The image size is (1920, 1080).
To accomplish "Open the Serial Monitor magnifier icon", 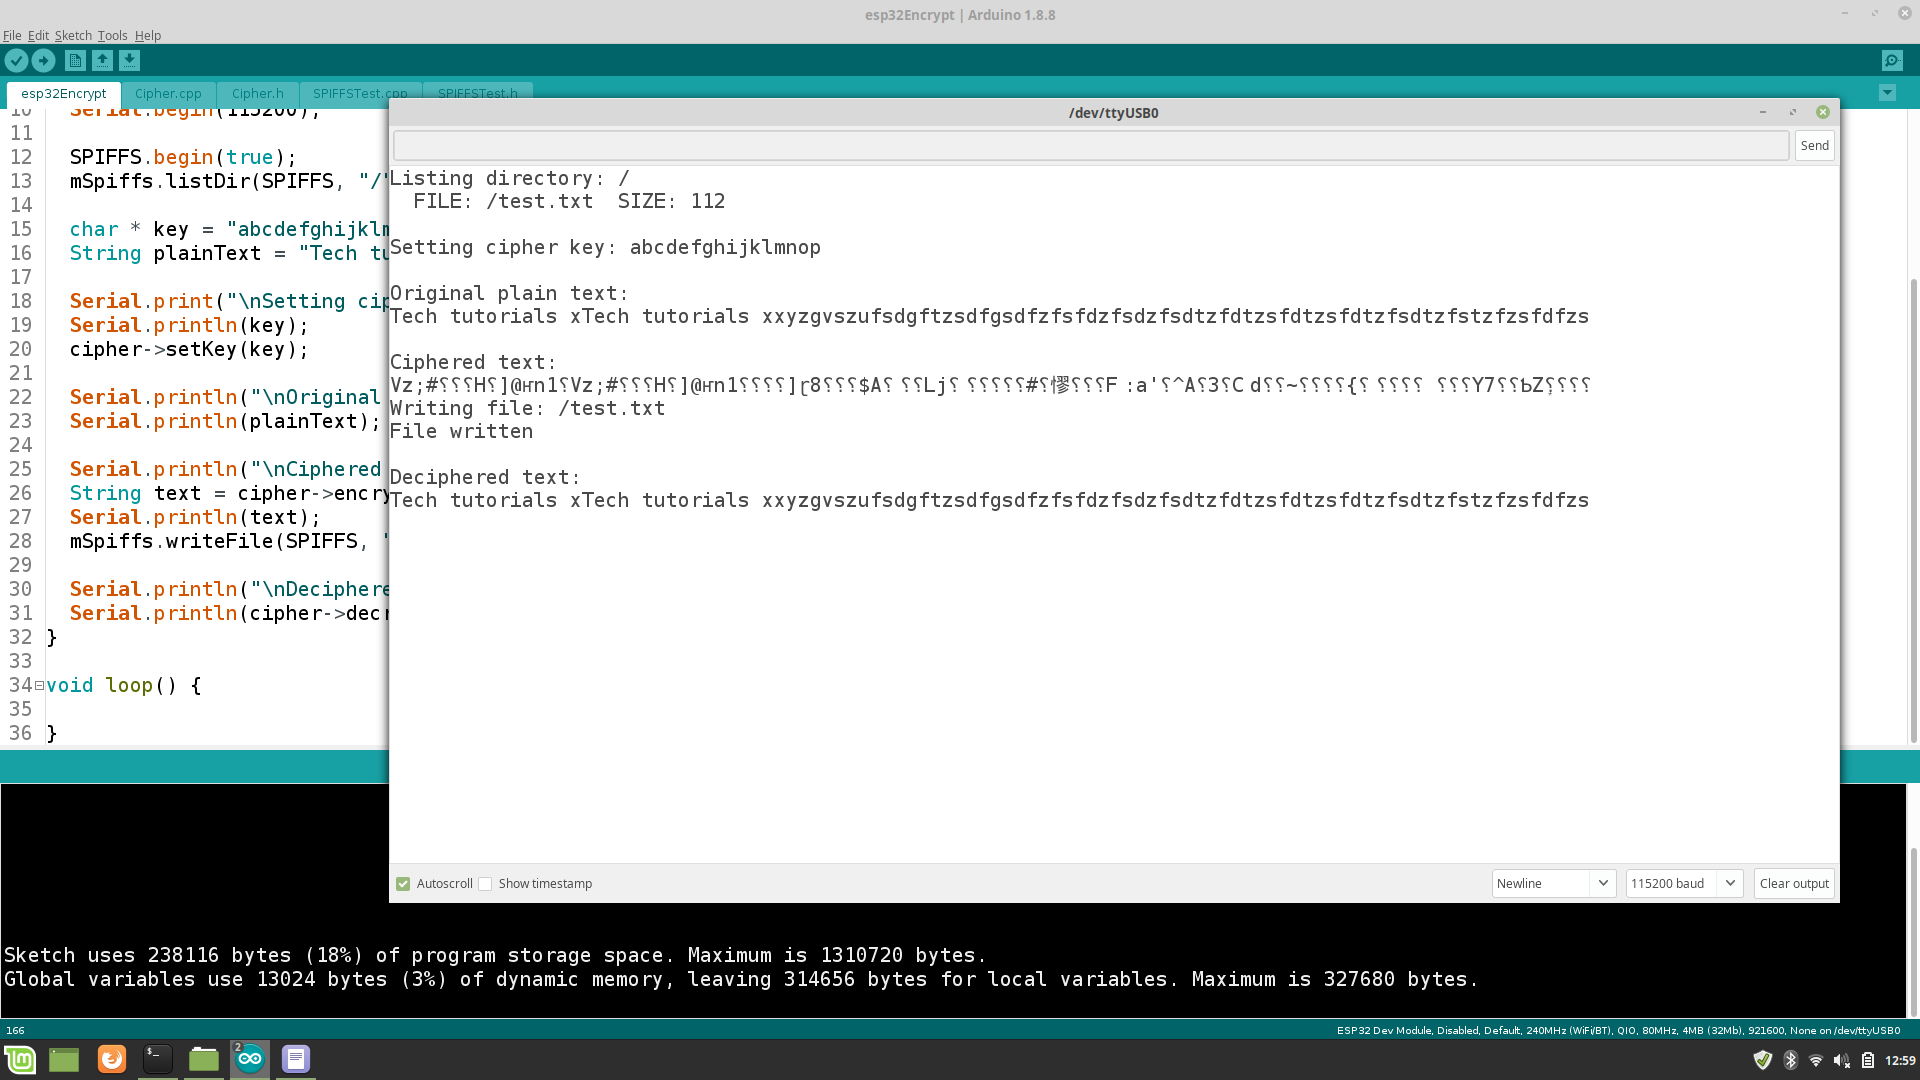I will click(x=1892, y=61).
